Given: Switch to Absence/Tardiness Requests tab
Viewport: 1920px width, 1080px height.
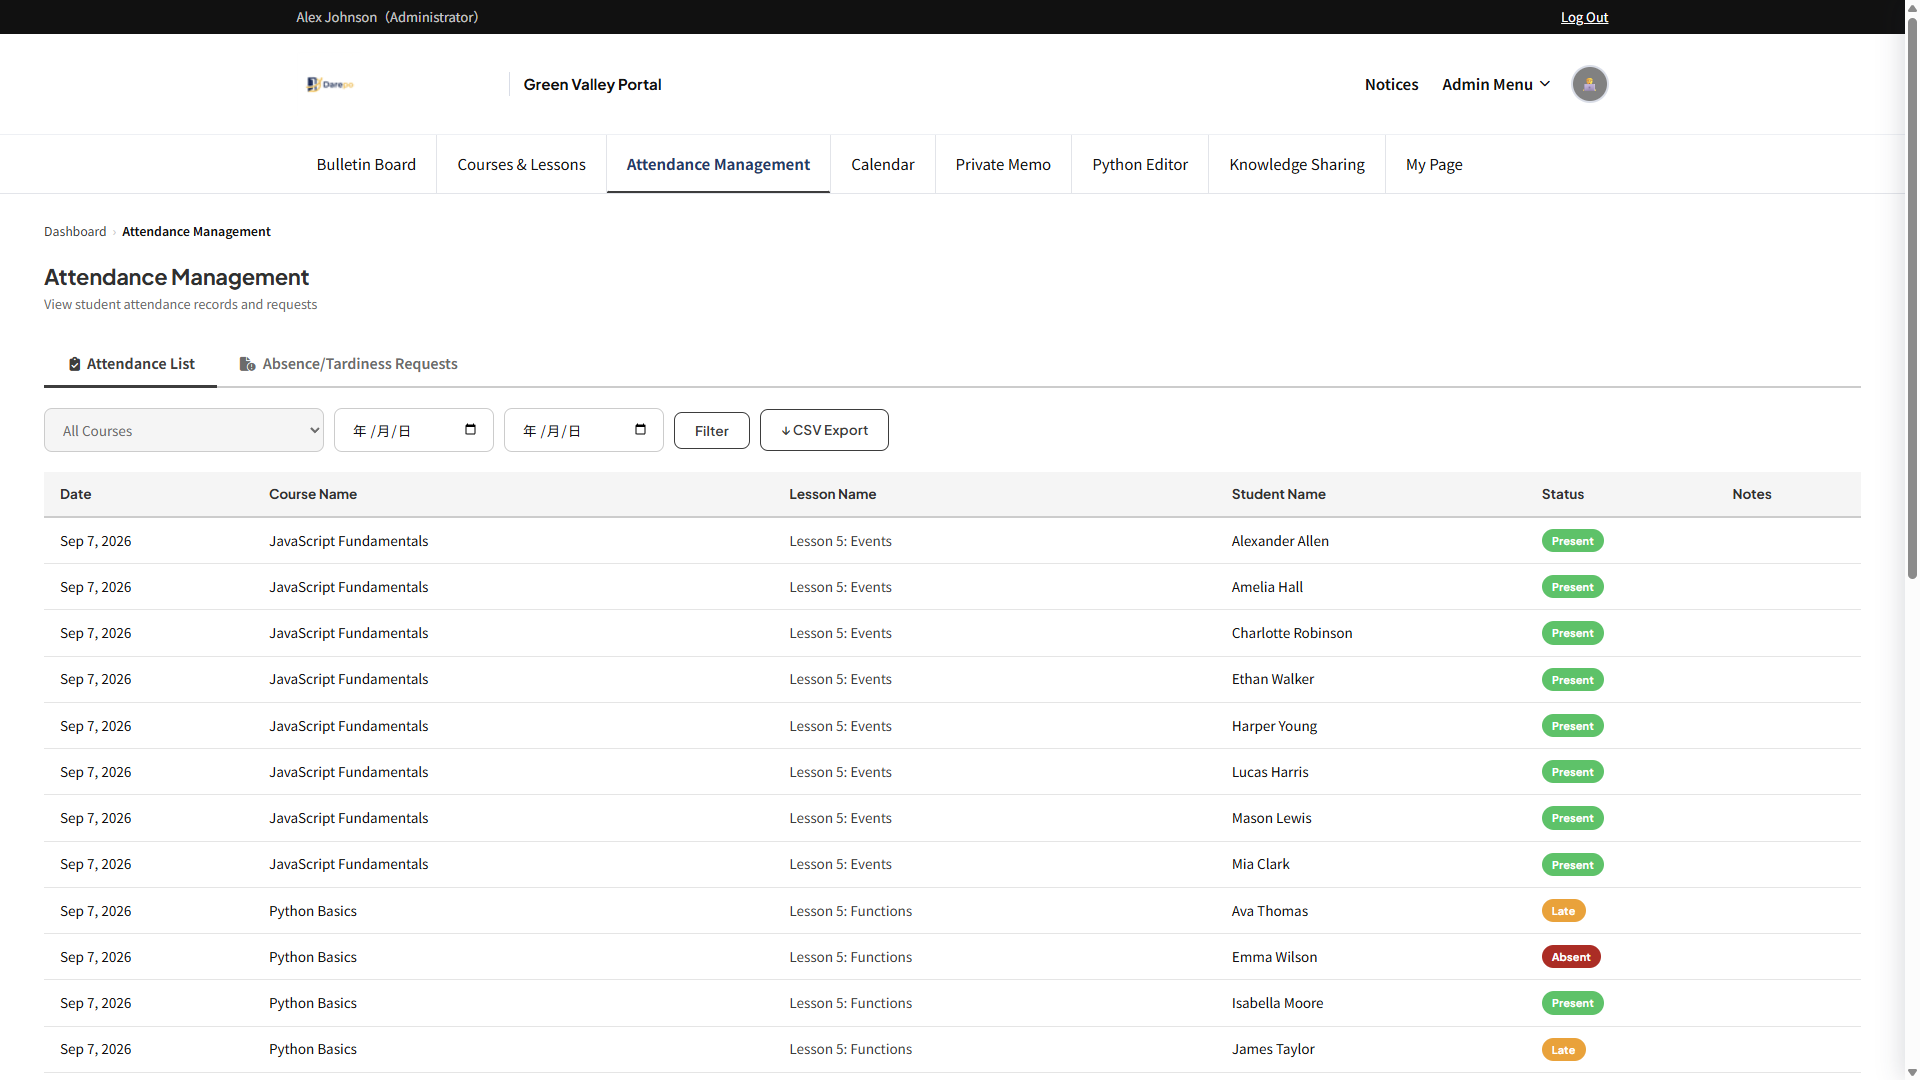Looking at the screenshot, I should tap(349, 364).
